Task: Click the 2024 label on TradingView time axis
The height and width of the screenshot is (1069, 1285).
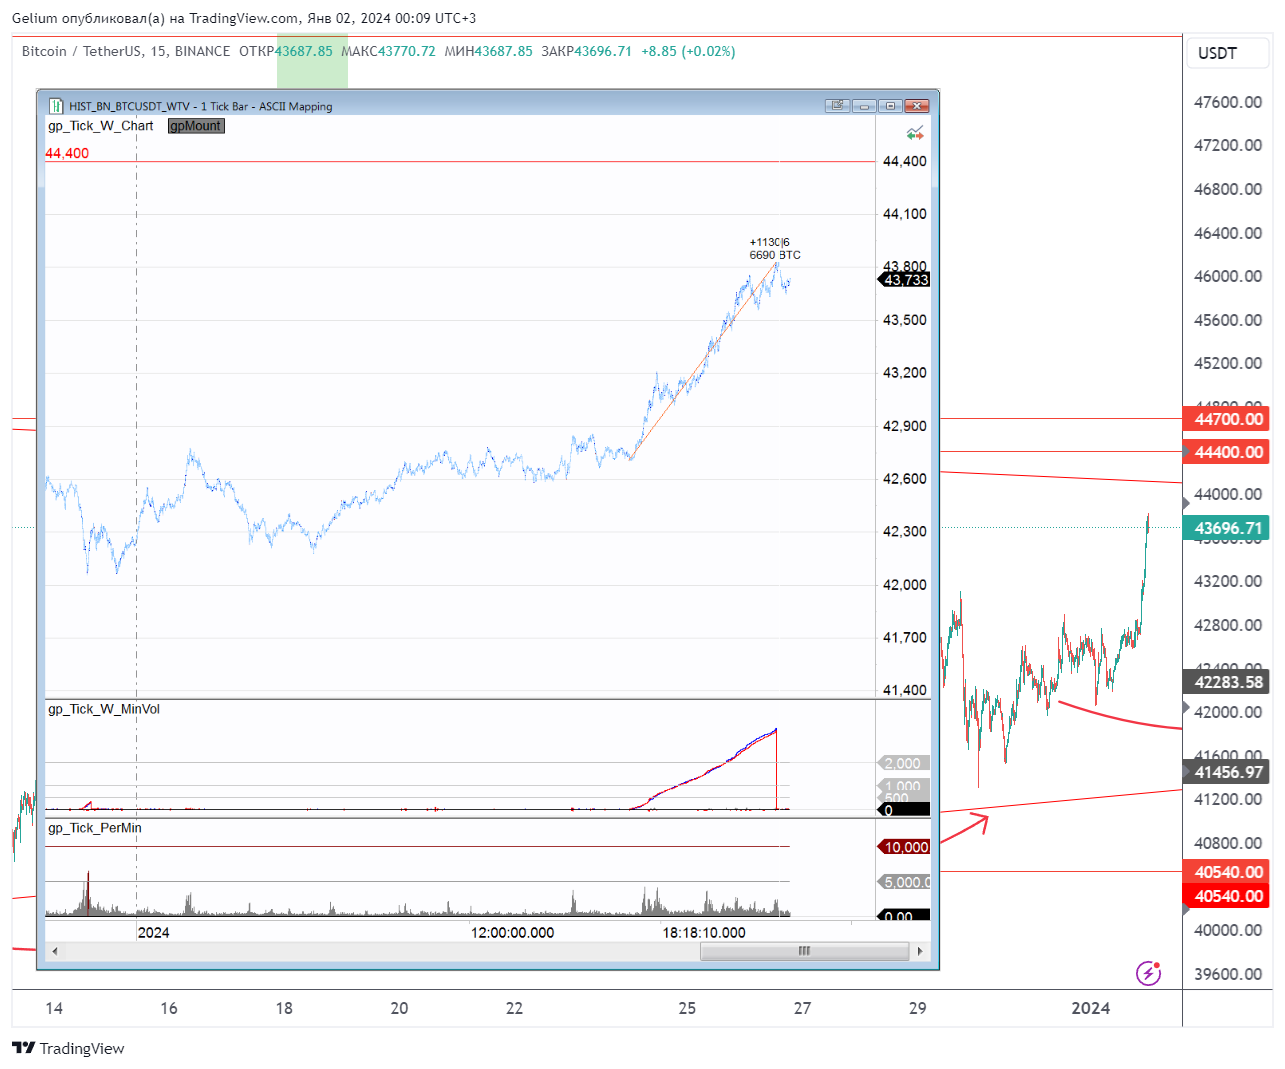Action: click(x=1091, y=1008)
